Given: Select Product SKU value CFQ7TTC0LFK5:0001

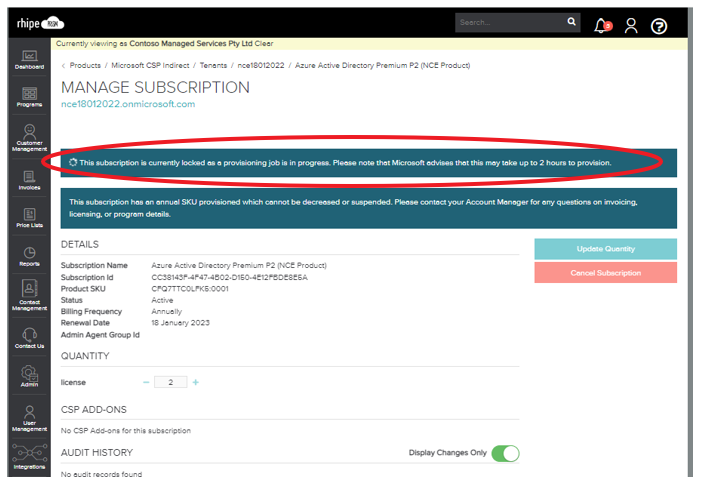Looking at the screenshot, I should (190, 289).
